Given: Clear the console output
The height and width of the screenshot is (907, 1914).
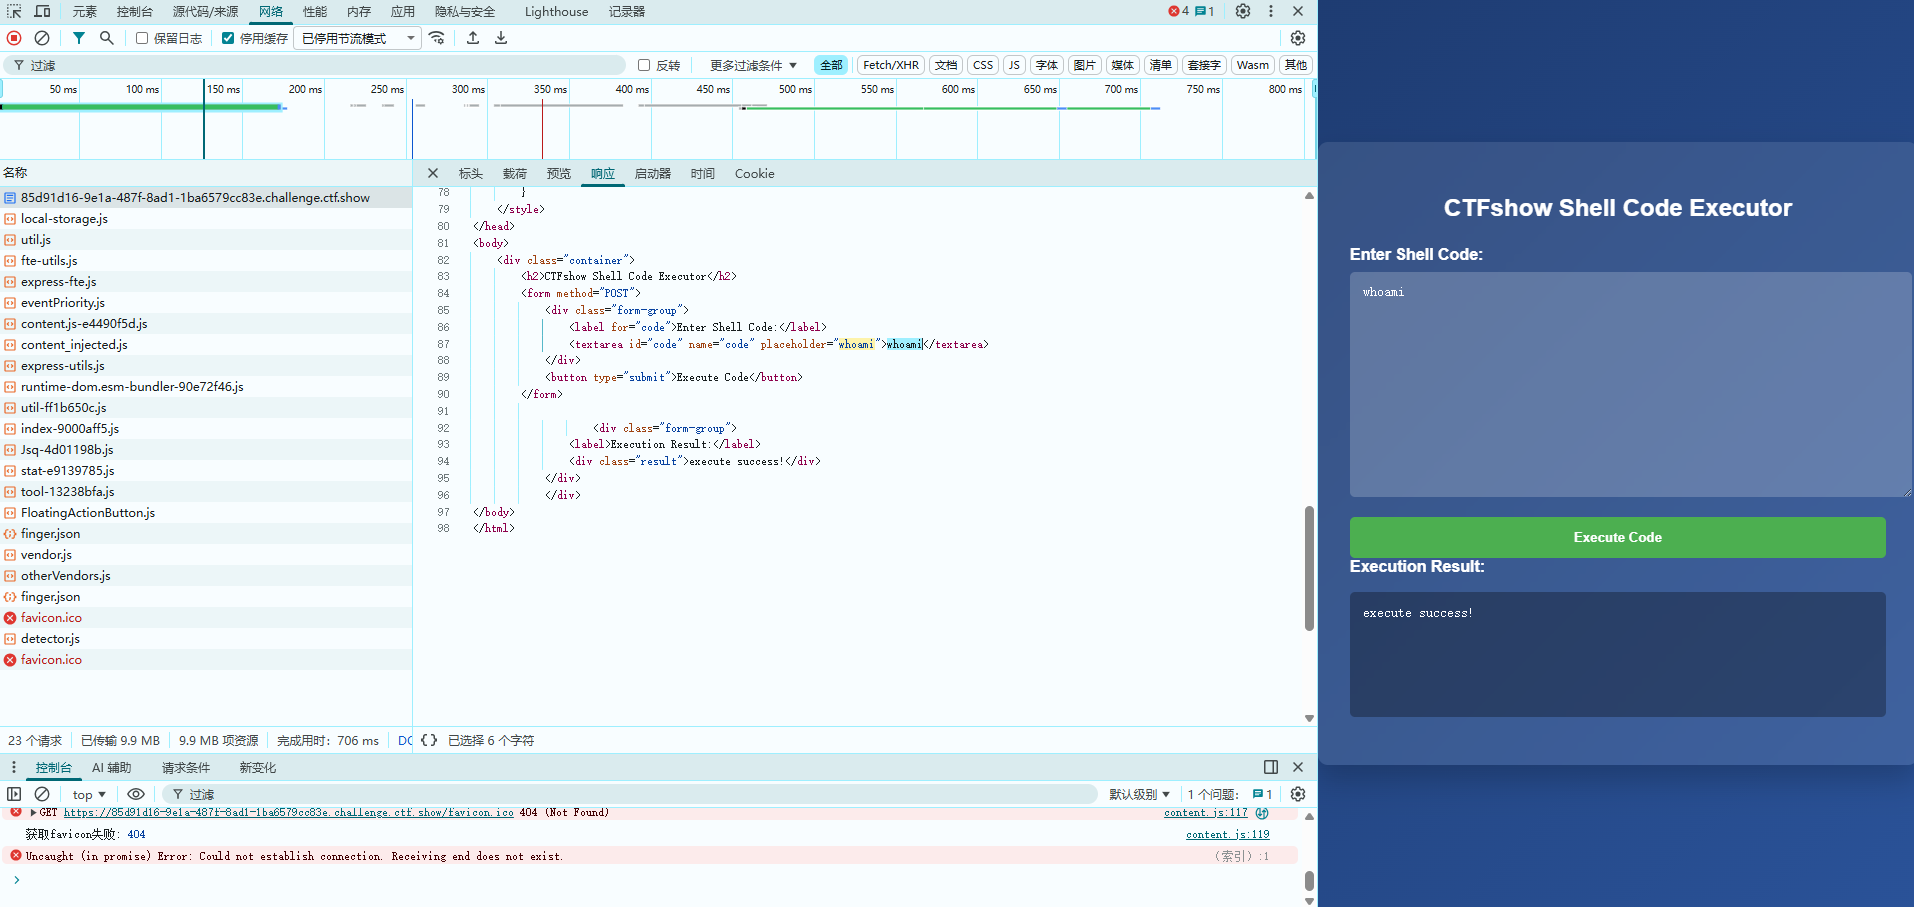Looking at the screenshot, I should (x=42, y=794).
